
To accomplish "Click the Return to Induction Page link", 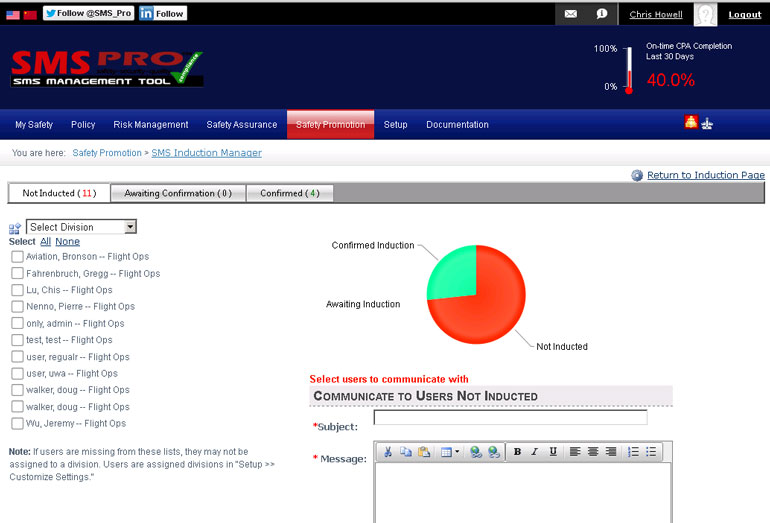I will tap(706, 175).
